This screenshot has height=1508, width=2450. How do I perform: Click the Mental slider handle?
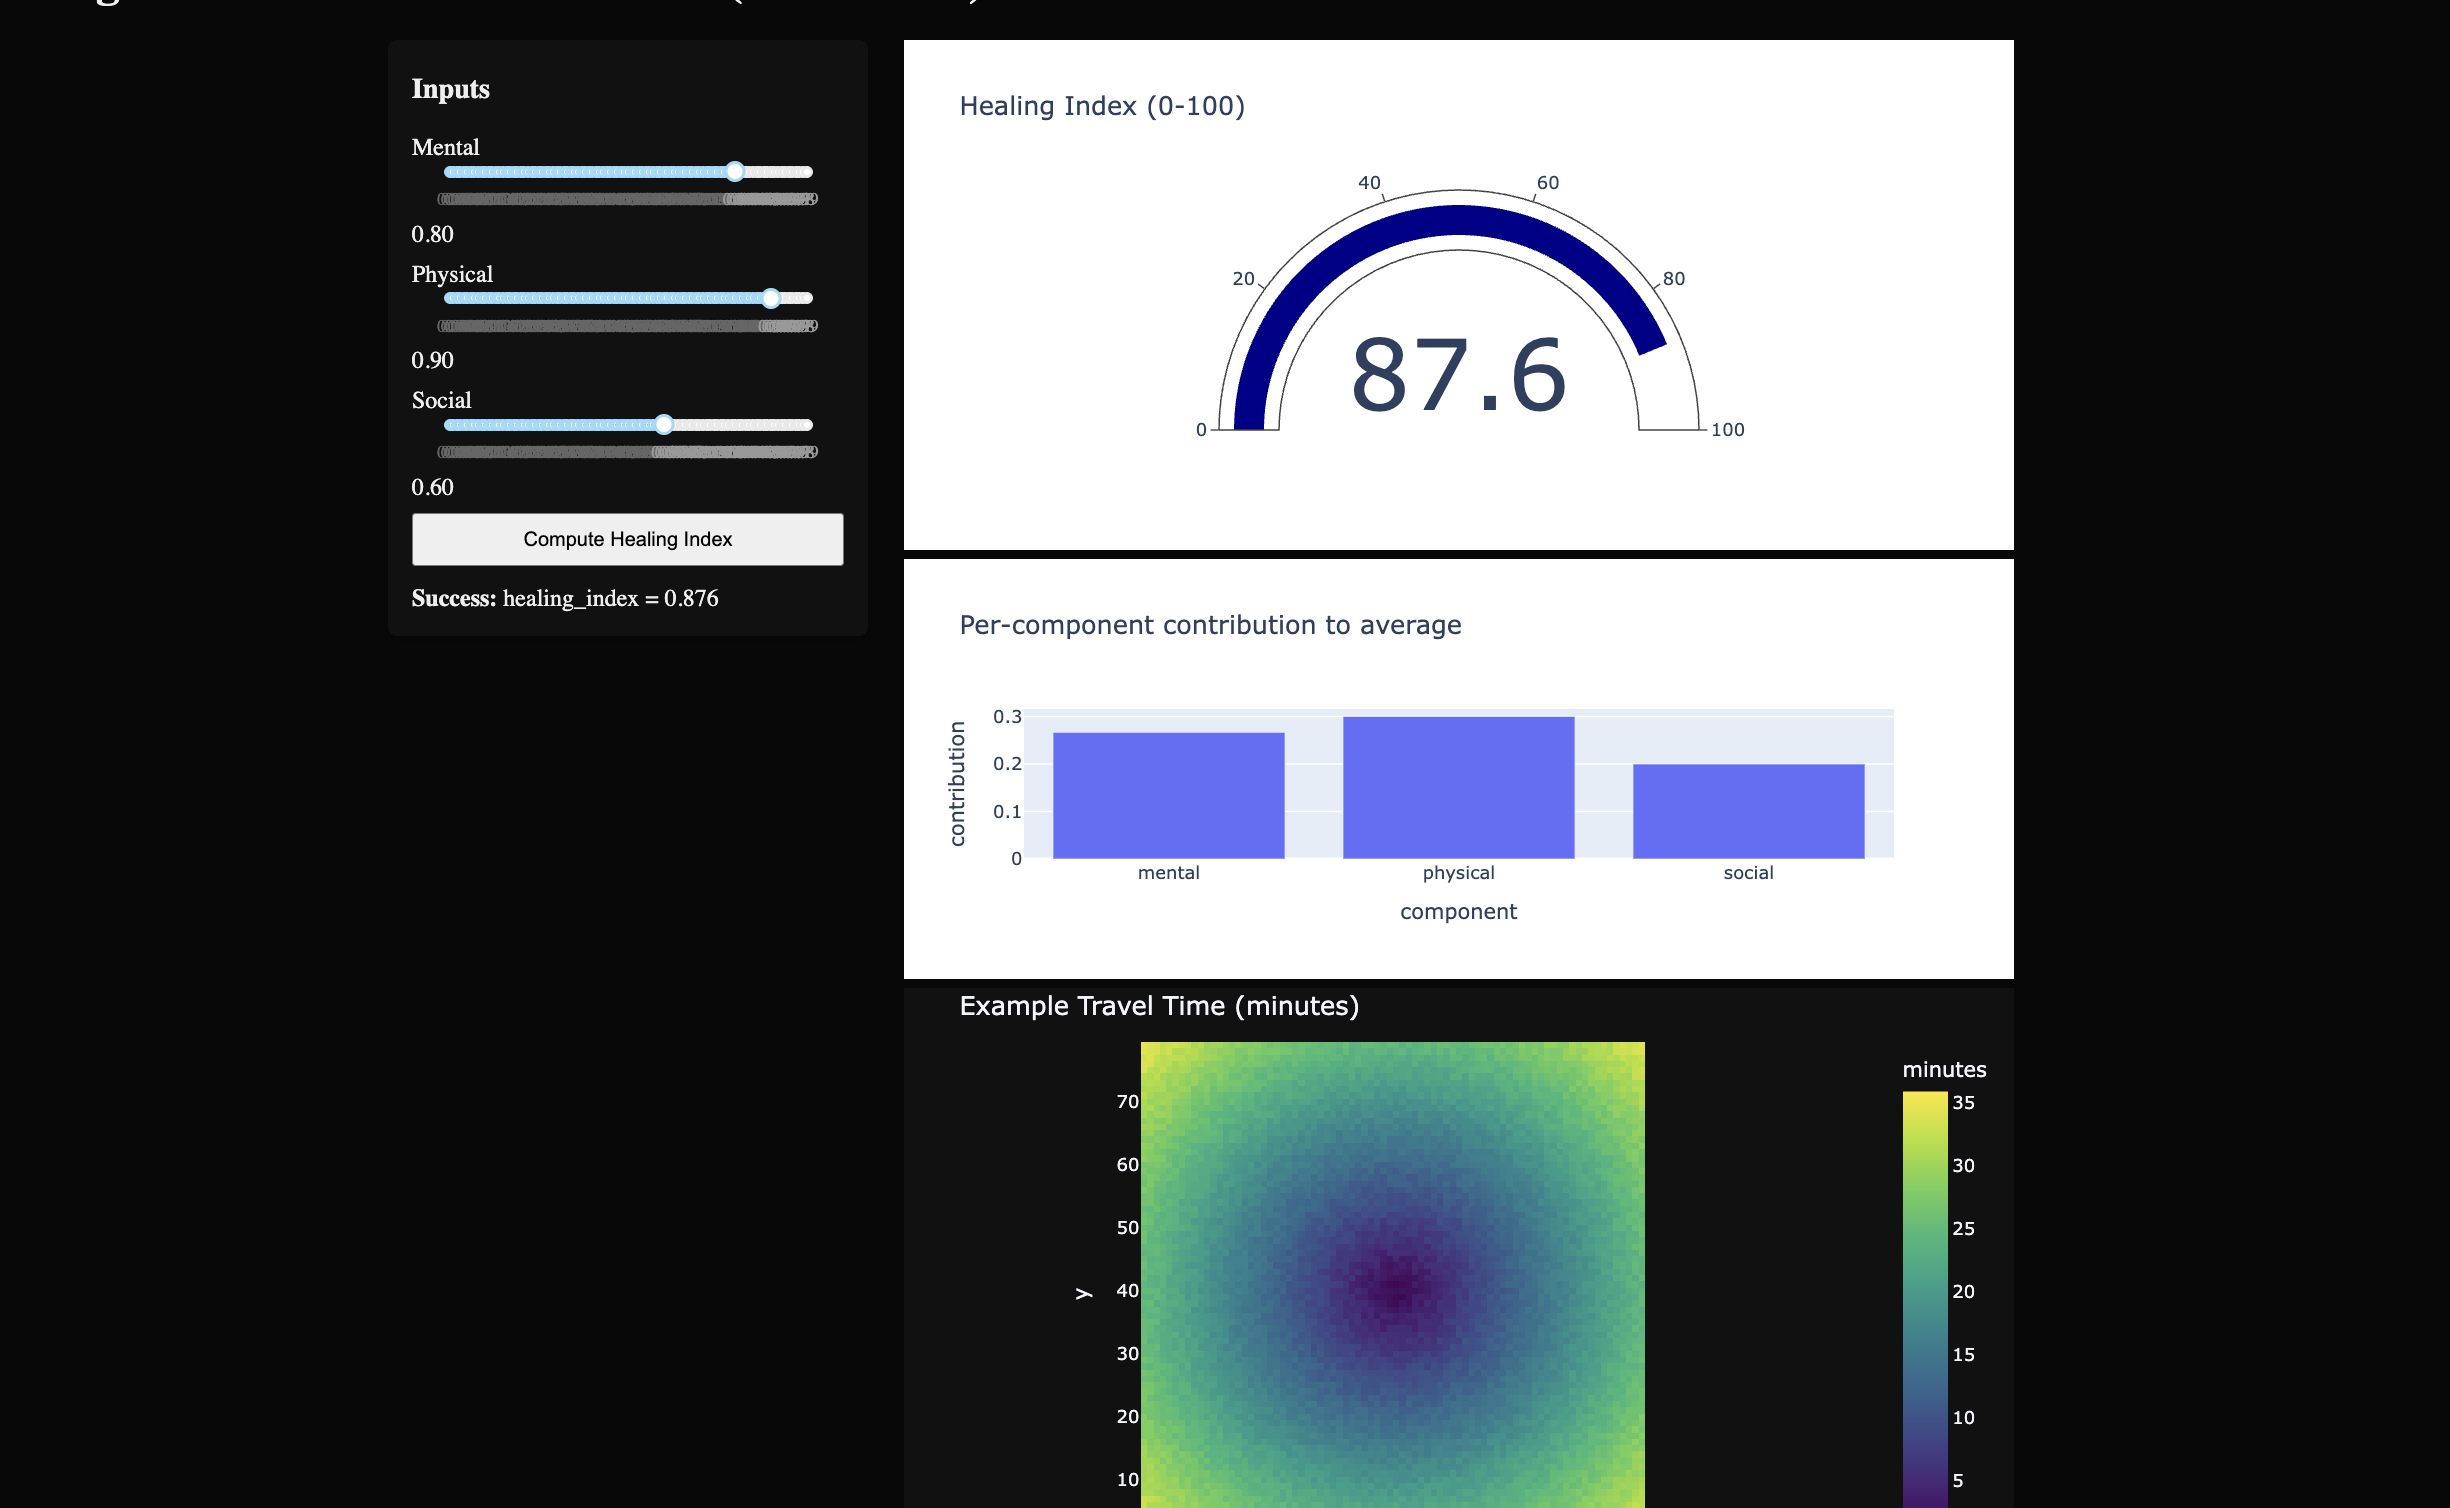click(x=735, y=172)
